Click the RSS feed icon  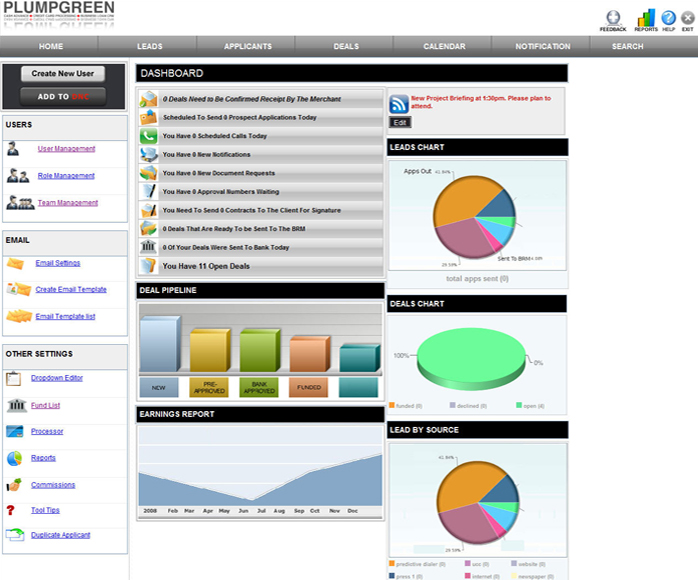(x=398, y=104)
